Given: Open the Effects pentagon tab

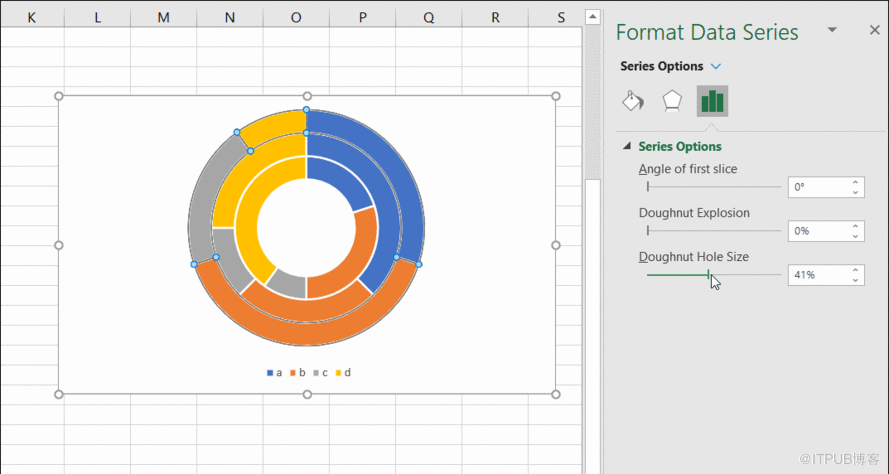Looking at the screenshot, I should tap(672, 101).
